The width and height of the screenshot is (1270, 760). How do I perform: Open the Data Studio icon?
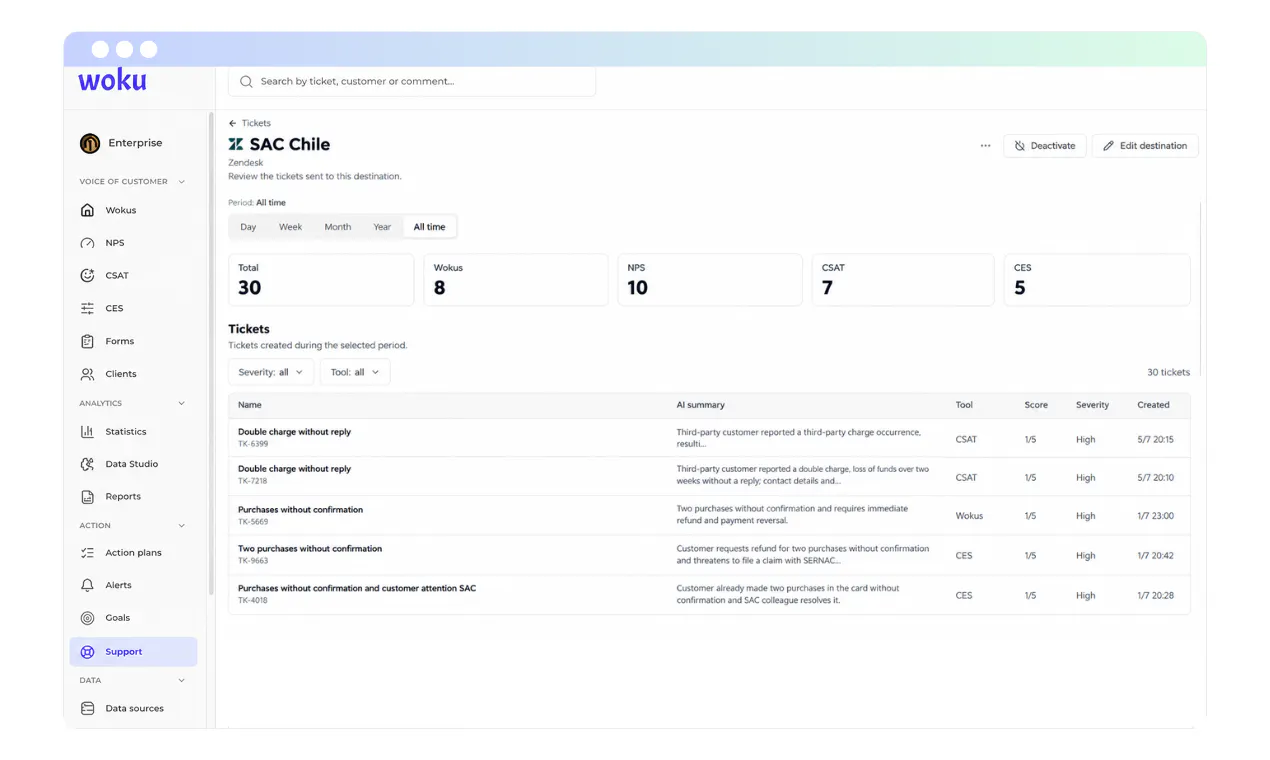click(87, 464)
